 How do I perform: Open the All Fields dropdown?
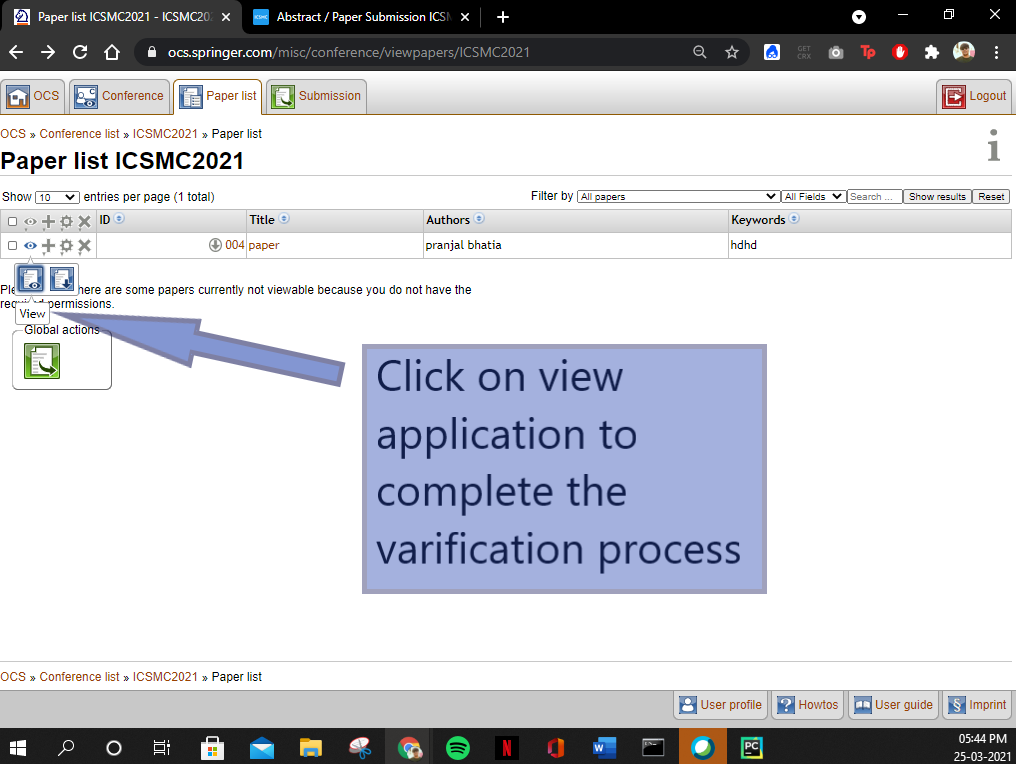tap(813, 197)
